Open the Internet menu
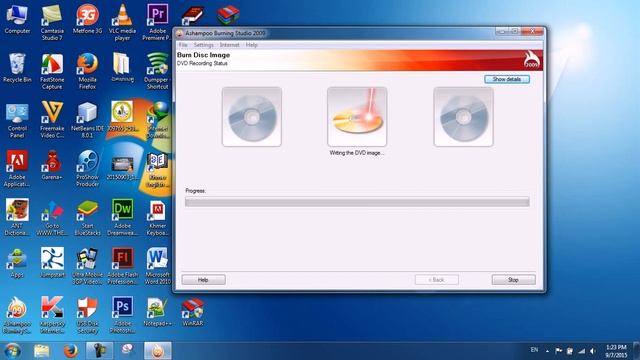Image resolution: width=640 pixels, height=360 pixels. point(229,45)
